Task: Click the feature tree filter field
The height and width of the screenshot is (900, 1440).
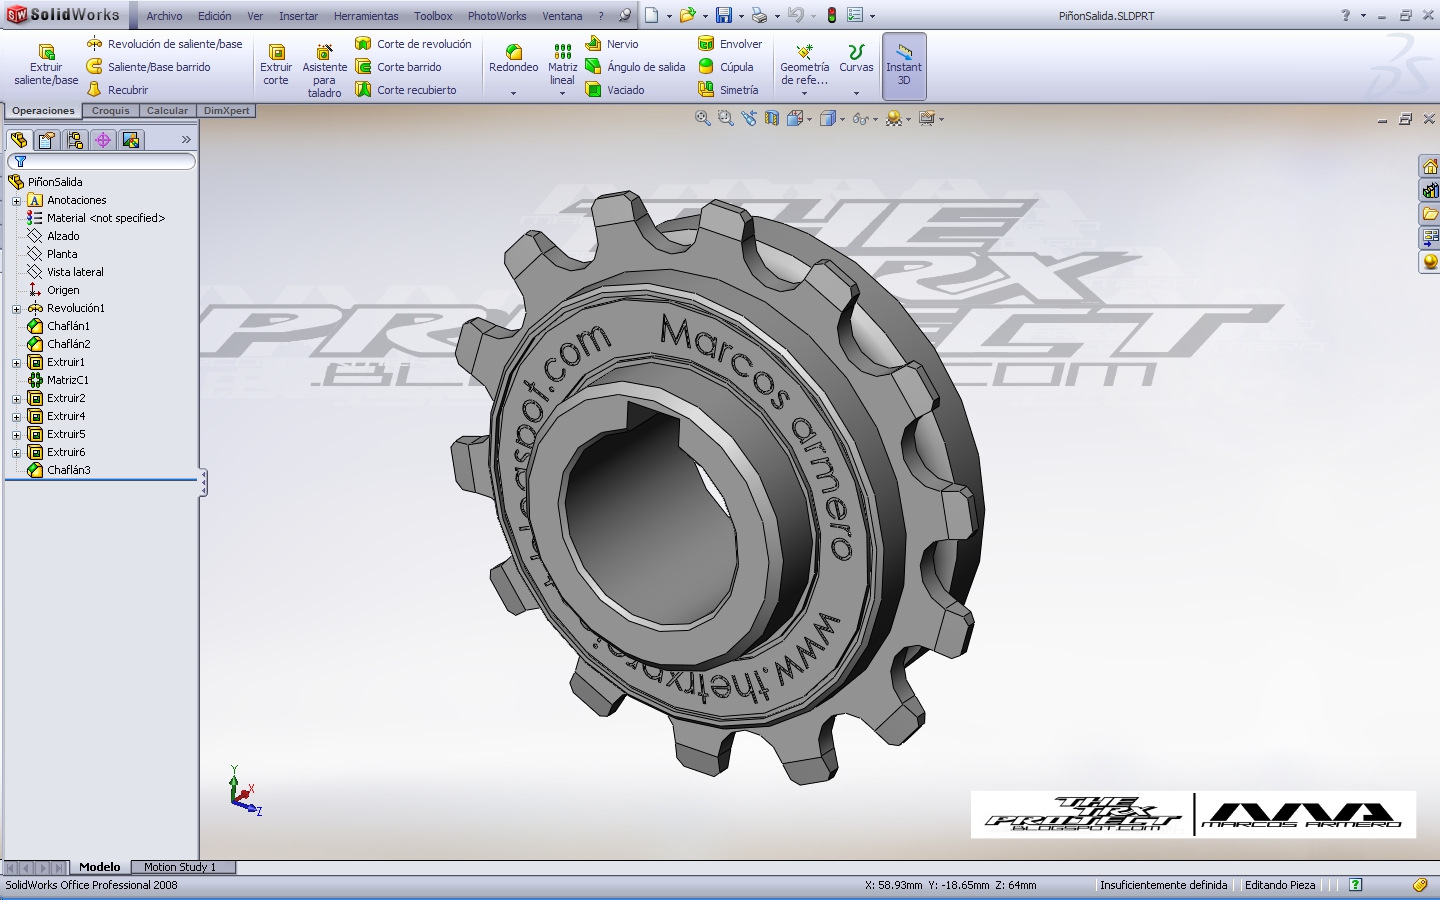Action: [x=101, y=161]
